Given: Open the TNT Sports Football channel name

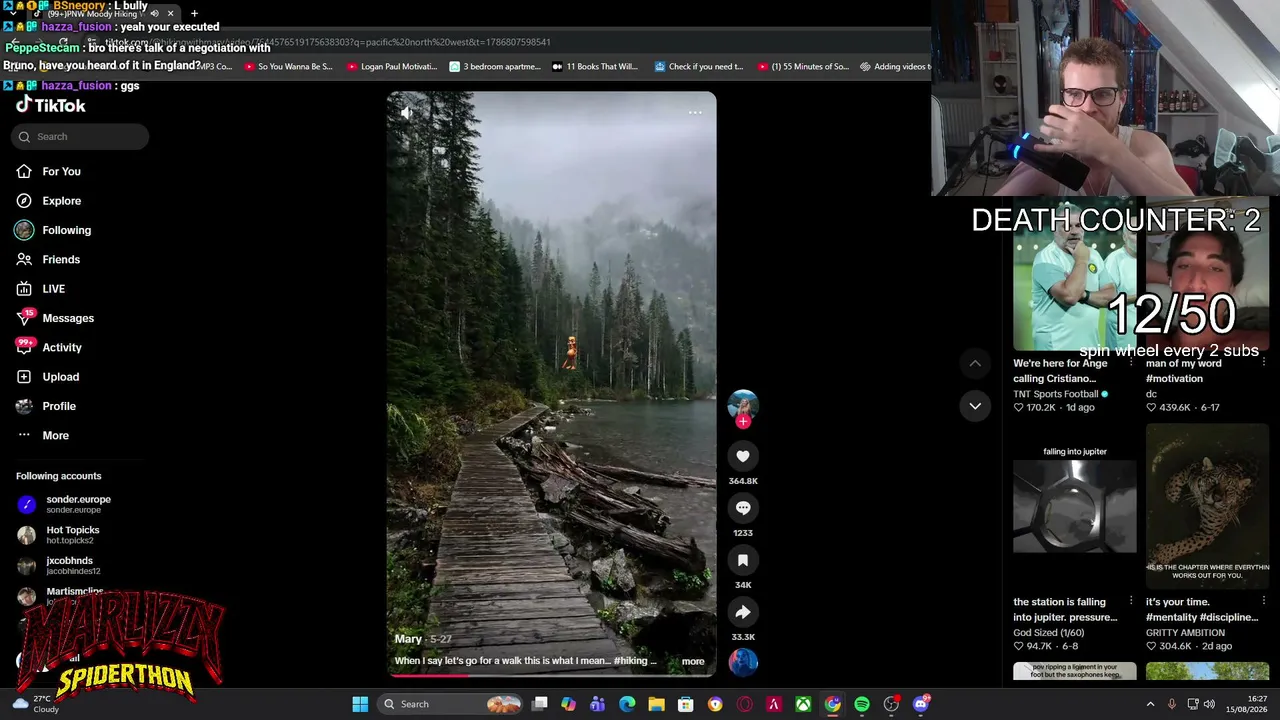Looking at the screenshot, I should click(x=1056, y=394).
